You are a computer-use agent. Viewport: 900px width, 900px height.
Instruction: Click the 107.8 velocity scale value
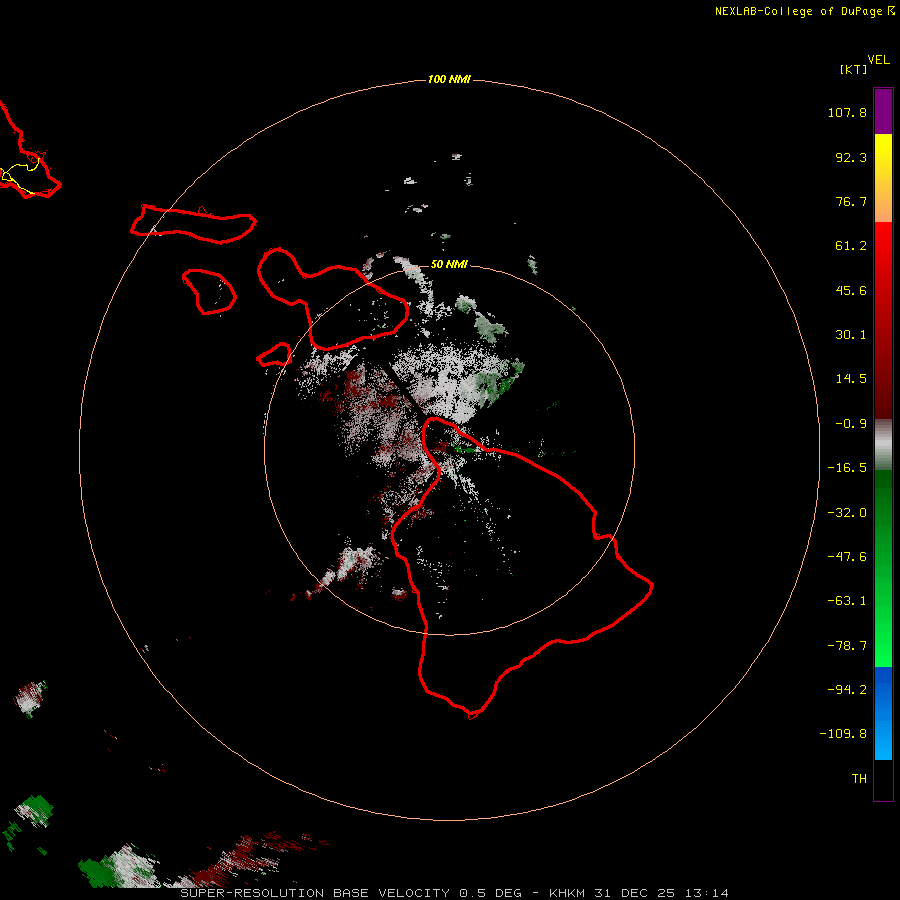point(847,112)
